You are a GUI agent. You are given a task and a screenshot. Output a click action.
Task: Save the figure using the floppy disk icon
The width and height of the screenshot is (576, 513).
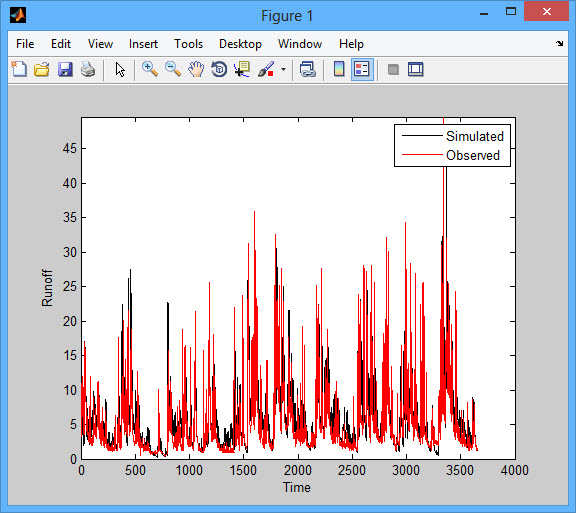(x=65, y=69)
